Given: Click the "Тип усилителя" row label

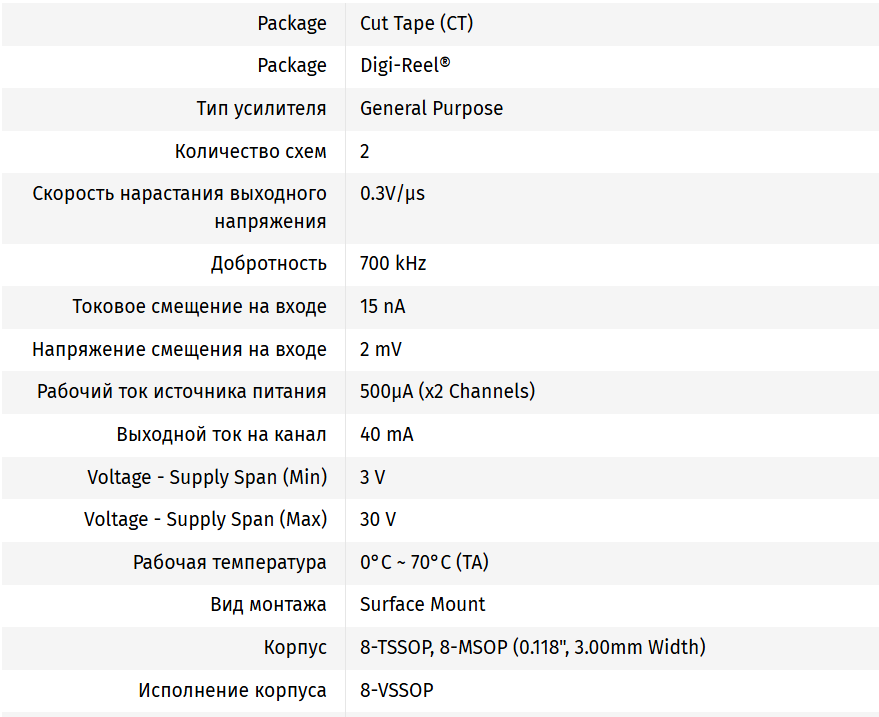Looking at the screenshot, I should pos(261,108).
